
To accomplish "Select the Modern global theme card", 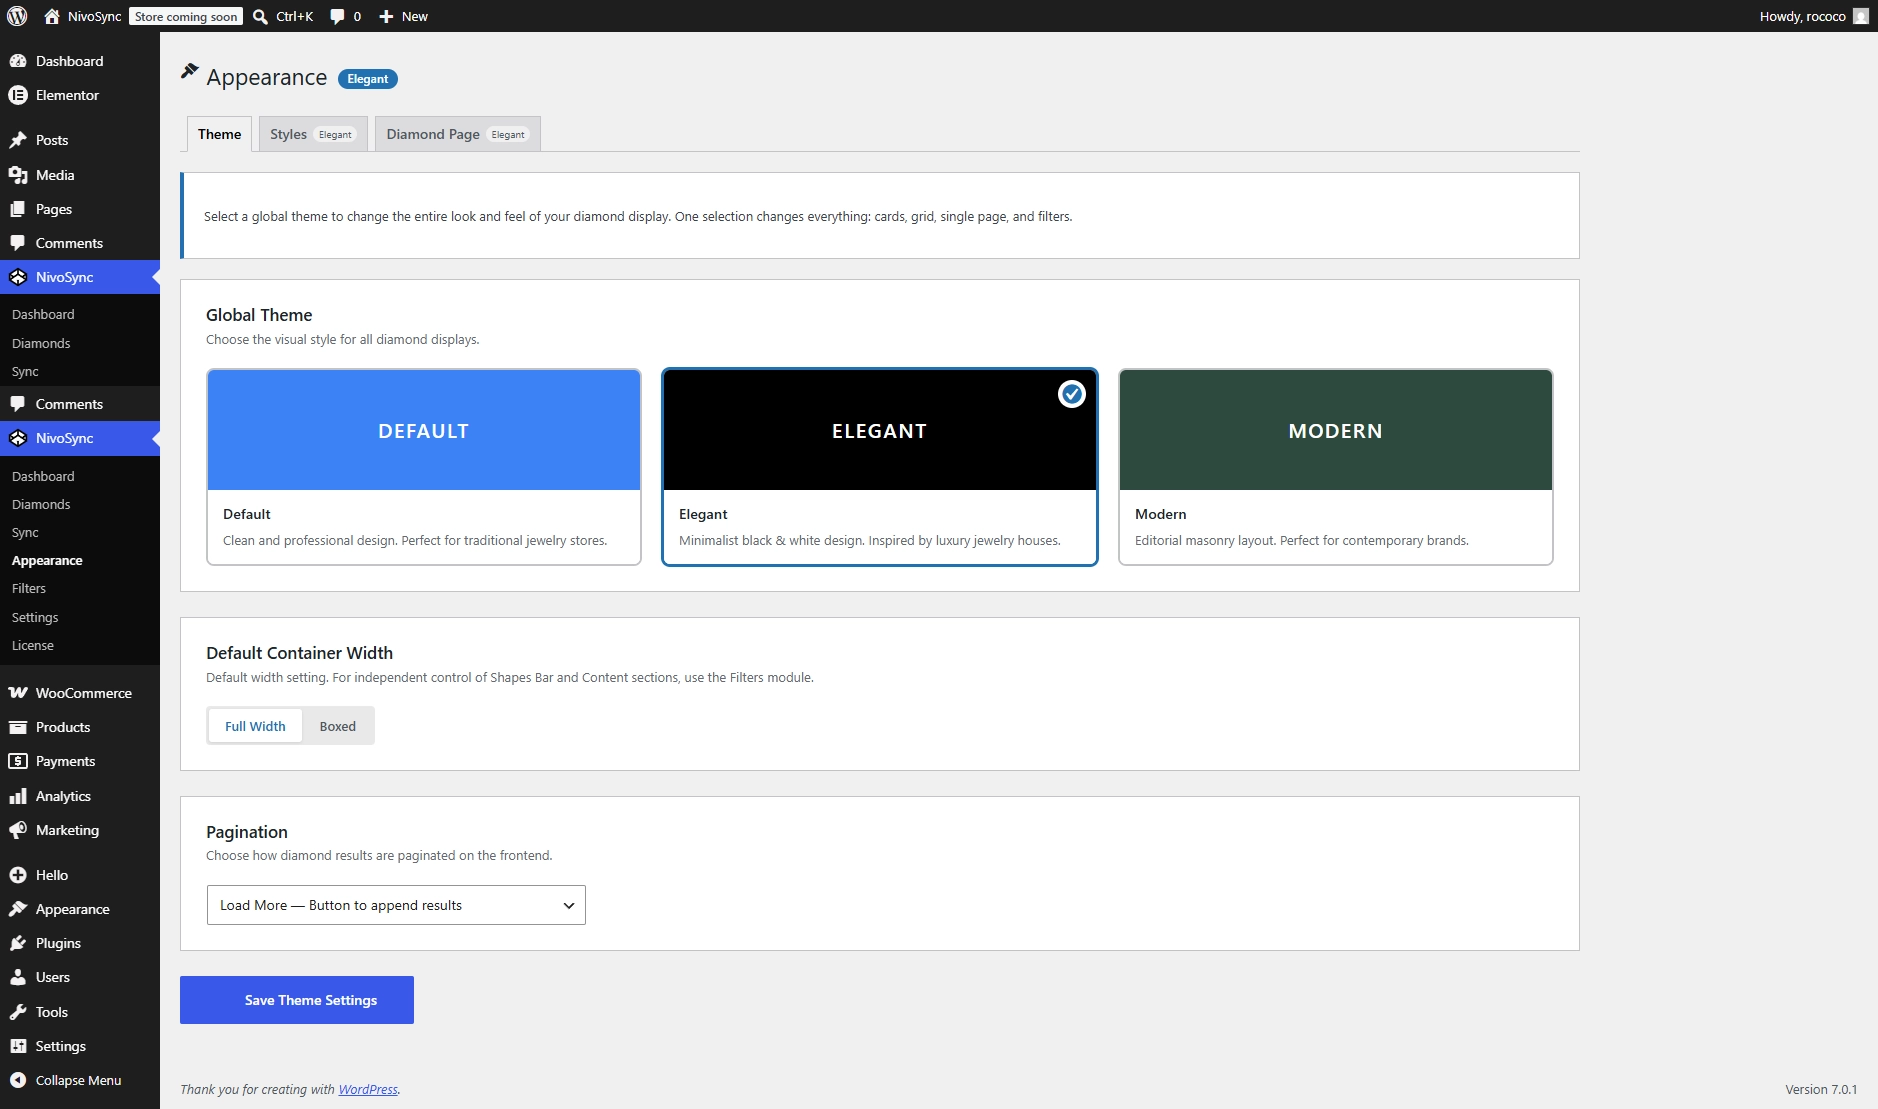I will [x=1336, y=467].
